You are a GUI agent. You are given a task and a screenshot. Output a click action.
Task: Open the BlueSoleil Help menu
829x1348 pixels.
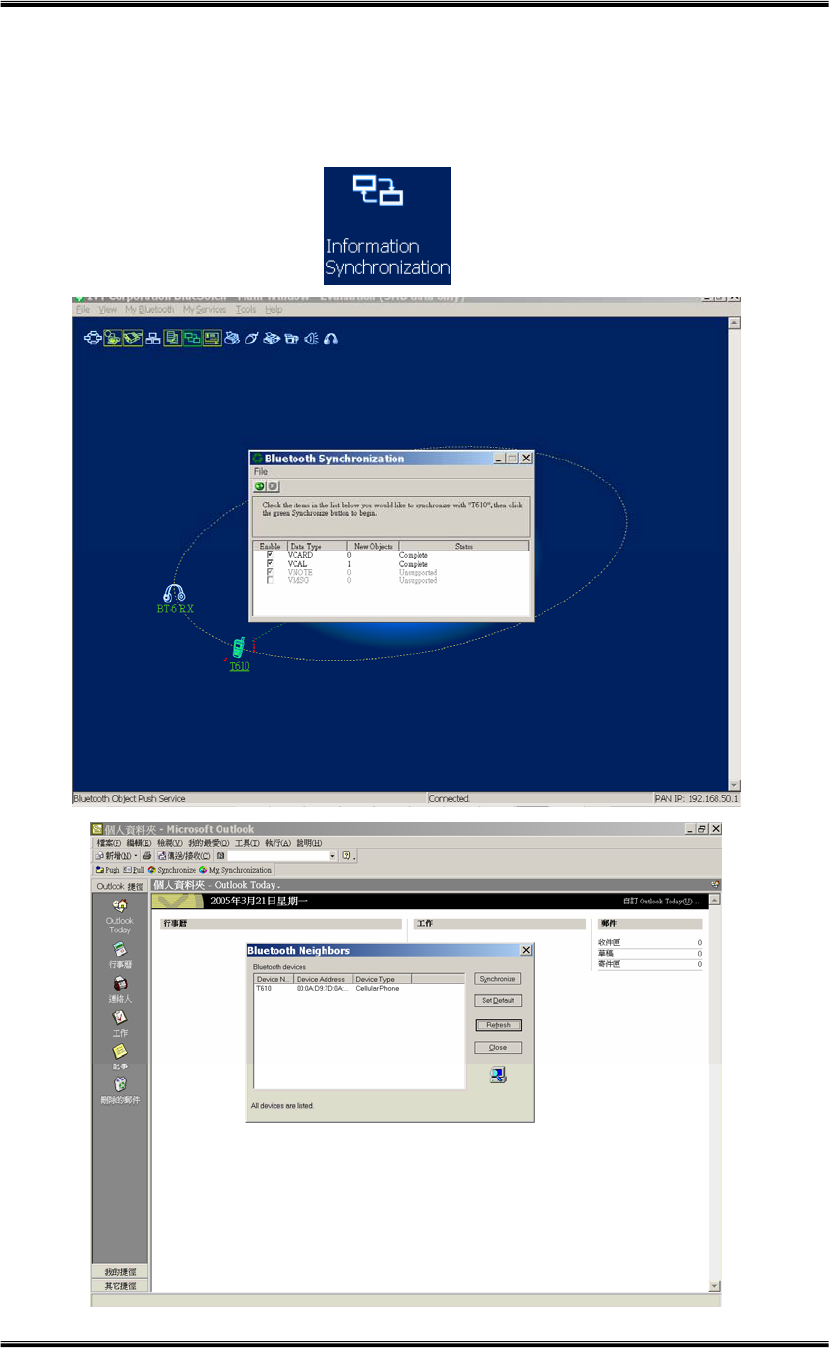pyautogui.click(x=273, y=310)
